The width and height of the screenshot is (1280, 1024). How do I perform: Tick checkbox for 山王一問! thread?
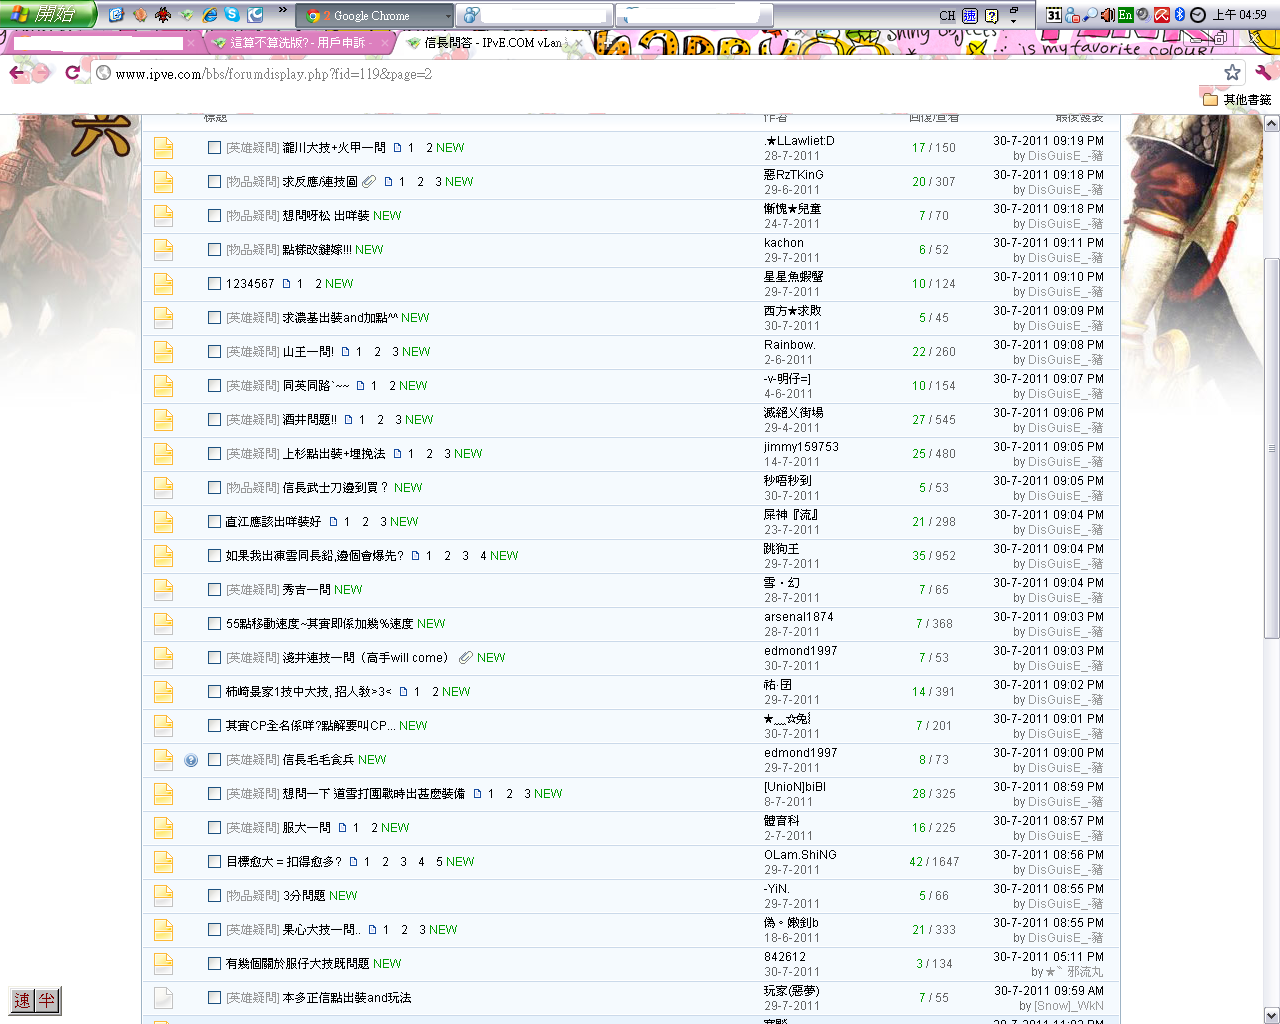214,351
